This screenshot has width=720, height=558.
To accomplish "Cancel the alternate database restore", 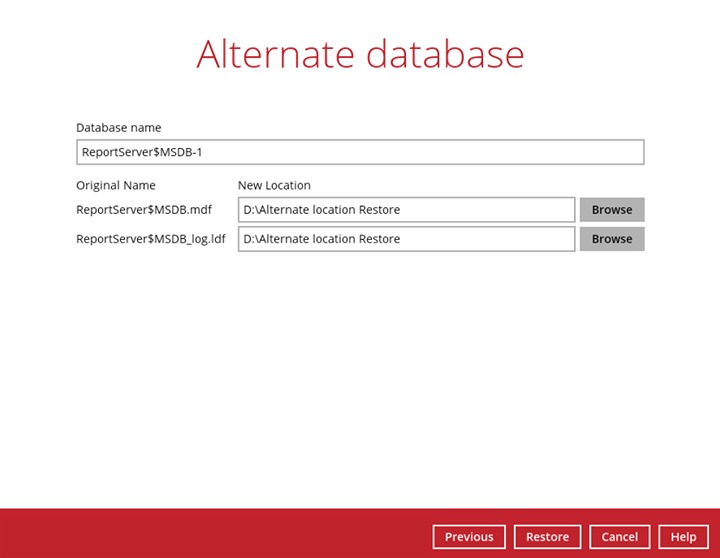I will (620, 537).
